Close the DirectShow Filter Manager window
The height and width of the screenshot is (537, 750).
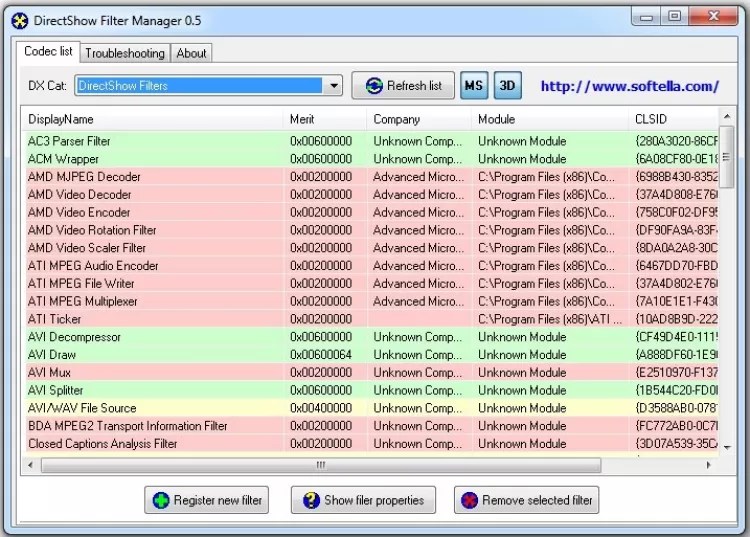click(x=713, y=16)
